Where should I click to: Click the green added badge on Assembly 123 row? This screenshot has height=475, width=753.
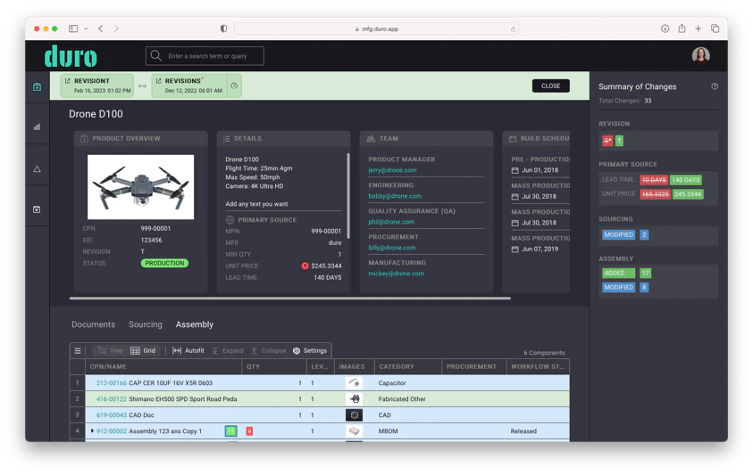pyautogui.click(x=231, y=431)
